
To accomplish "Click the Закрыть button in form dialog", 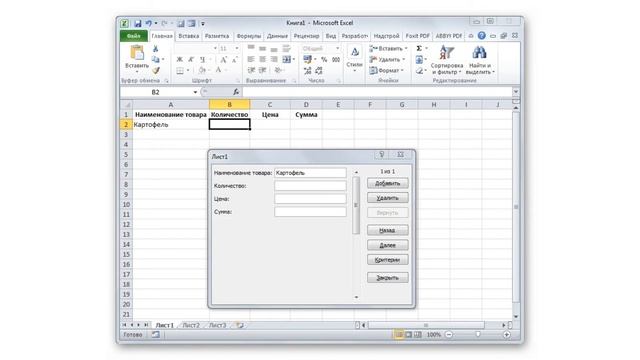I will pos(387,278).
